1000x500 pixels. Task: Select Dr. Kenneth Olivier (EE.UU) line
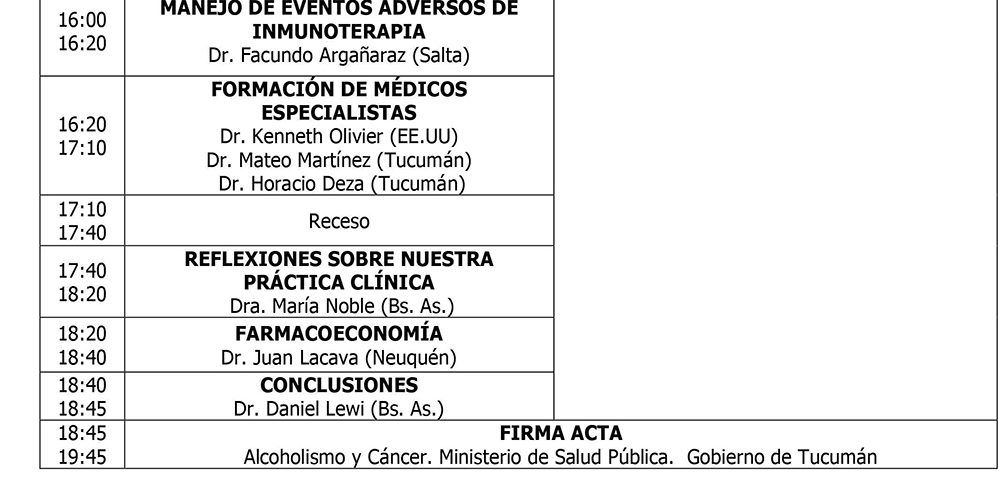(x=339, y=136)
